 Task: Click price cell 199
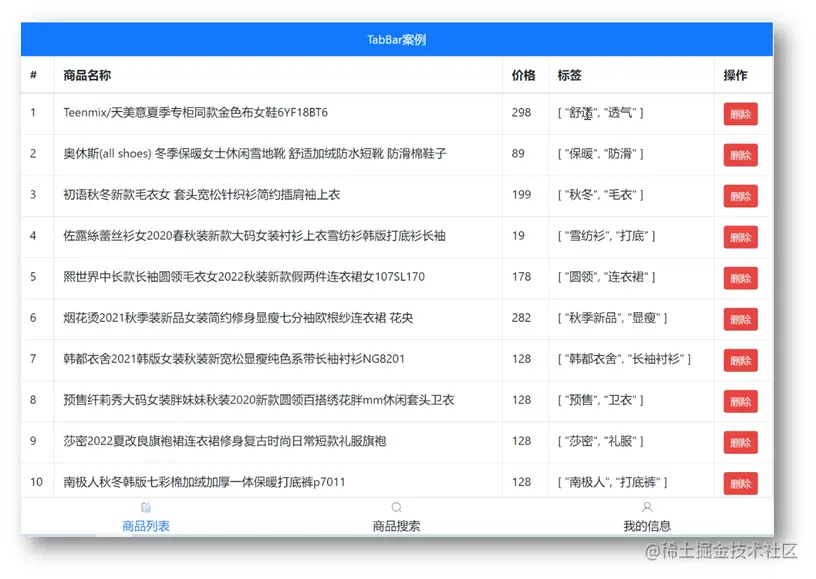click(x=521, y=195)
